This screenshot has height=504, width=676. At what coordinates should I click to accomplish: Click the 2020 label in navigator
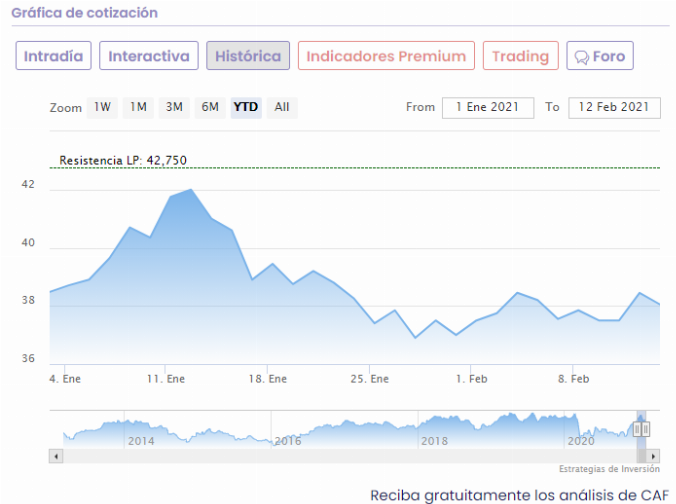tap(581, 441)
